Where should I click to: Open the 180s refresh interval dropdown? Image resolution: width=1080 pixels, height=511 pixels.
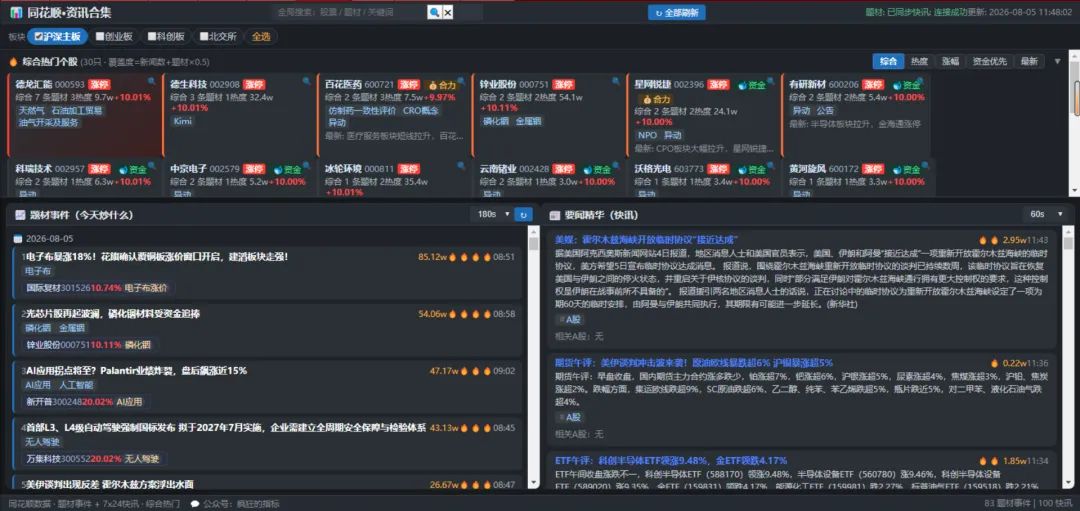tap(492, 215)
